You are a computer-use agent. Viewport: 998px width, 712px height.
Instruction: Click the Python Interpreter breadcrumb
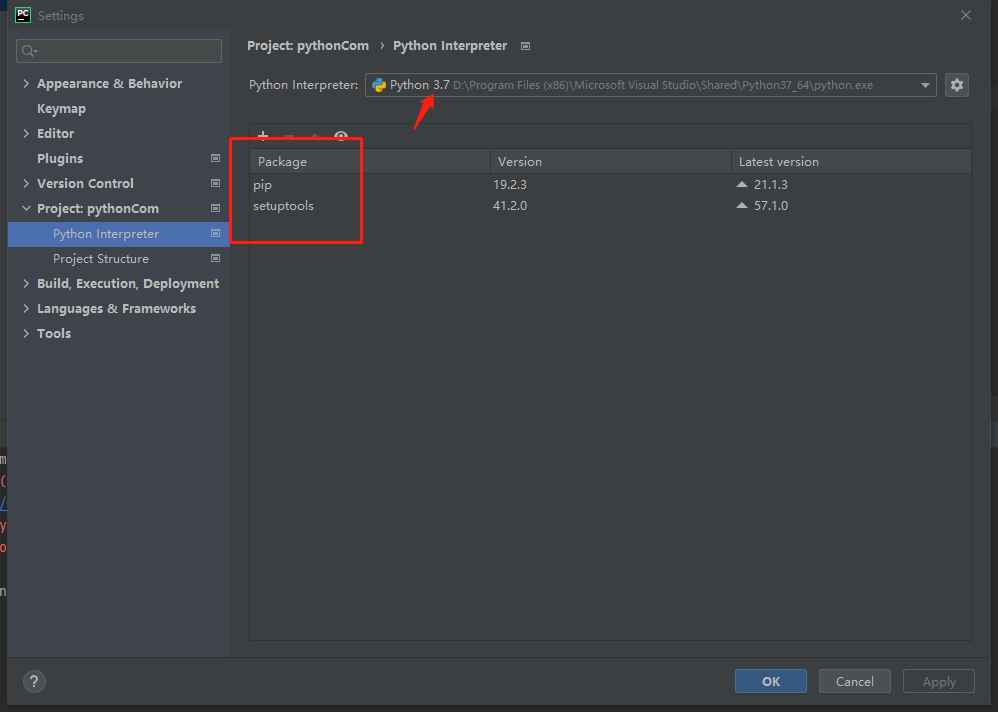[450, 45]
